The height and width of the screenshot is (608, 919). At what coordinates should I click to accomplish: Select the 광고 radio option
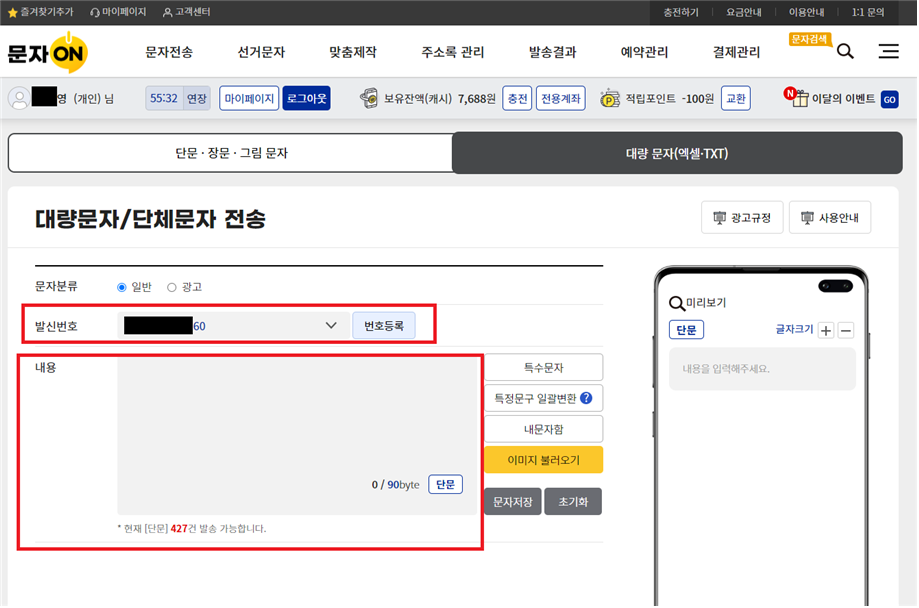172,287
